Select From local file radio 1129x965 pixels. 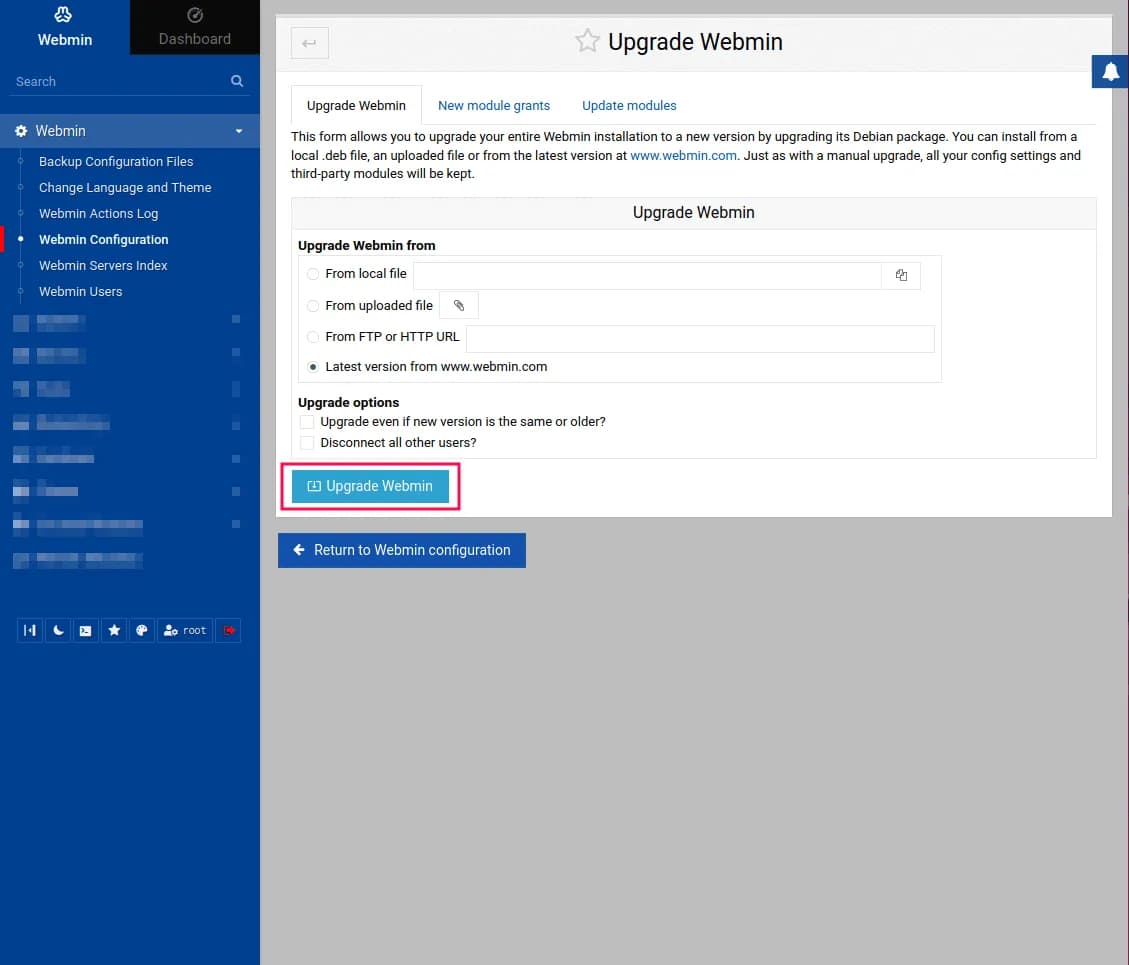[x=312, y=274]
